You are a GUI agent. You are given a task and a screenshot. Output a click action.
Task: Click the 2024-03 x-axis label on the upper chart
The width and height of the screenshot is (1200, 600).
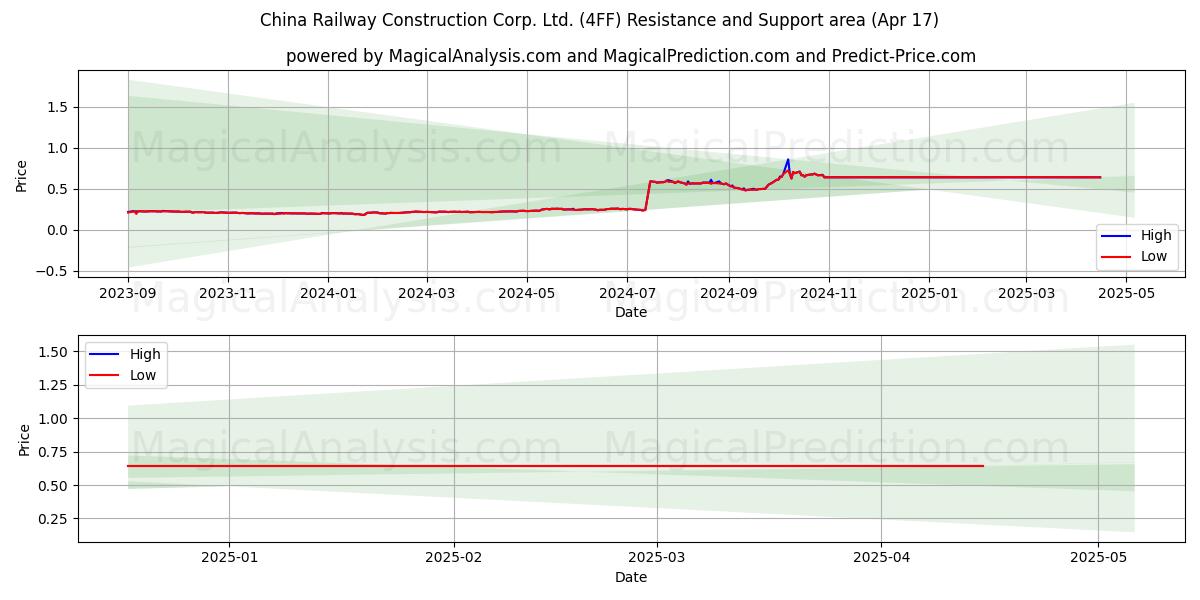coord(427,295)
